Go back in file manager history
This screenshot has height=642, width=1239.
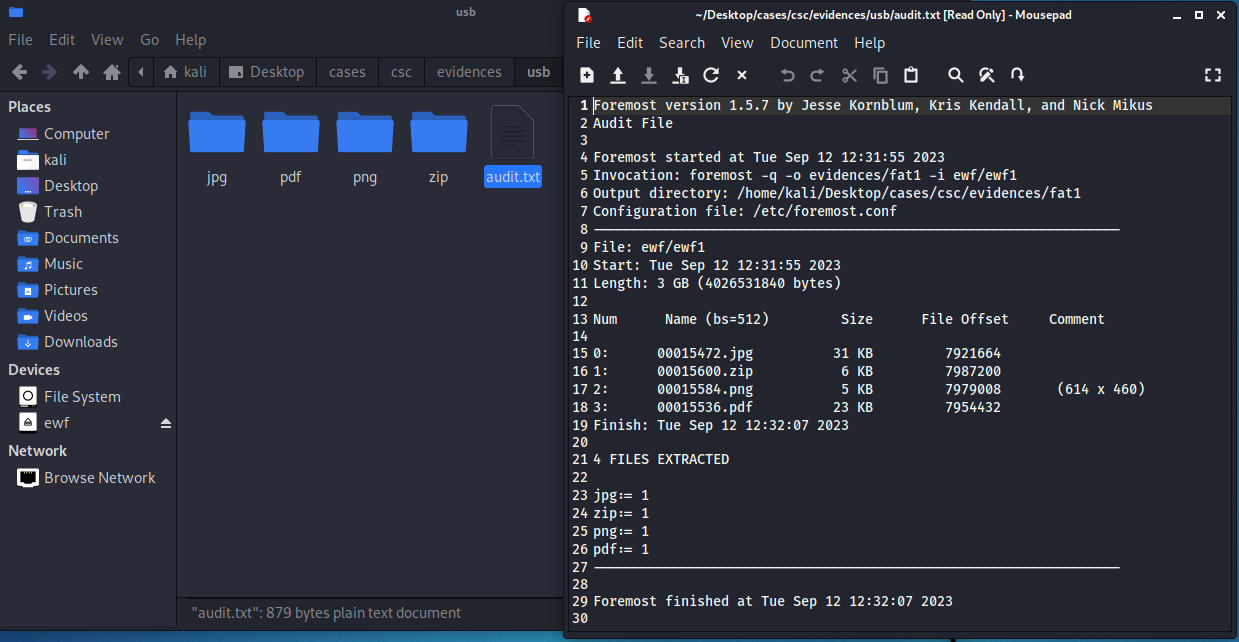[x=19, y=72]
